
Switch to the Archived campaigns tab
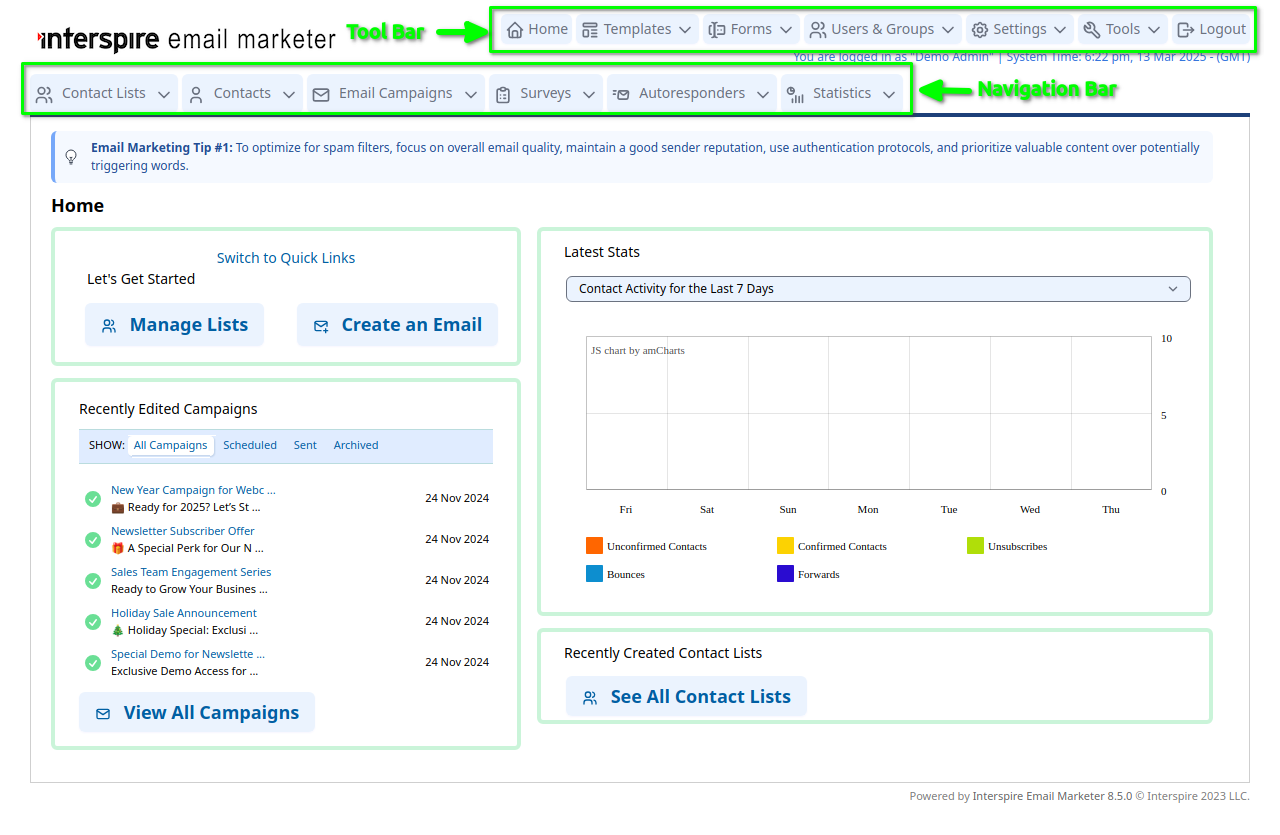pos(355,444)
